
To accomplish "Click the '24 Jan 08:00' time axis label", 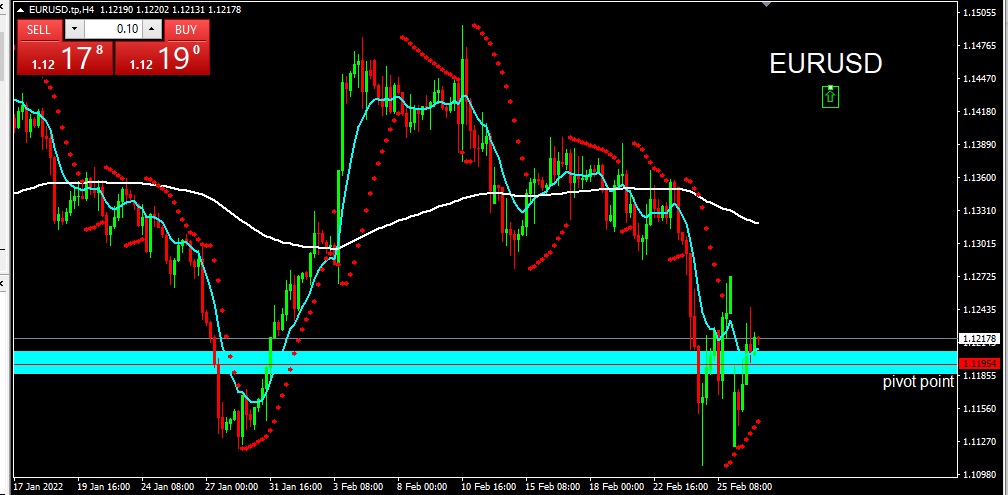I will (168, 487).
